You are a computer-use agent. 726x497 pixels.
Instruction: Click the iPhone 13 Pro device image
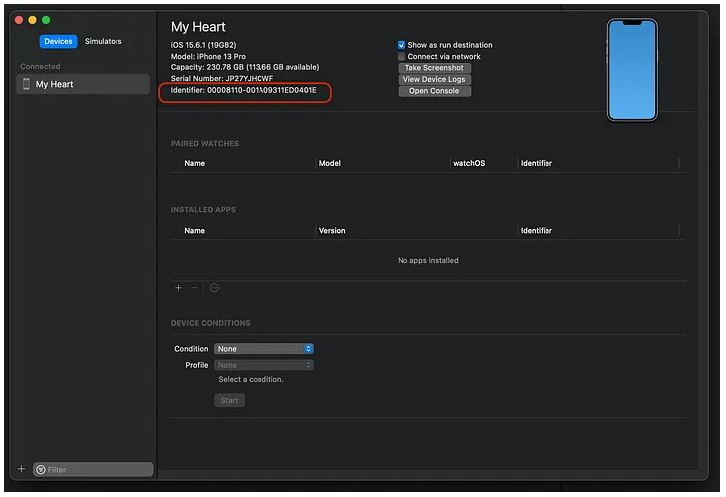(x=632, y=70)
